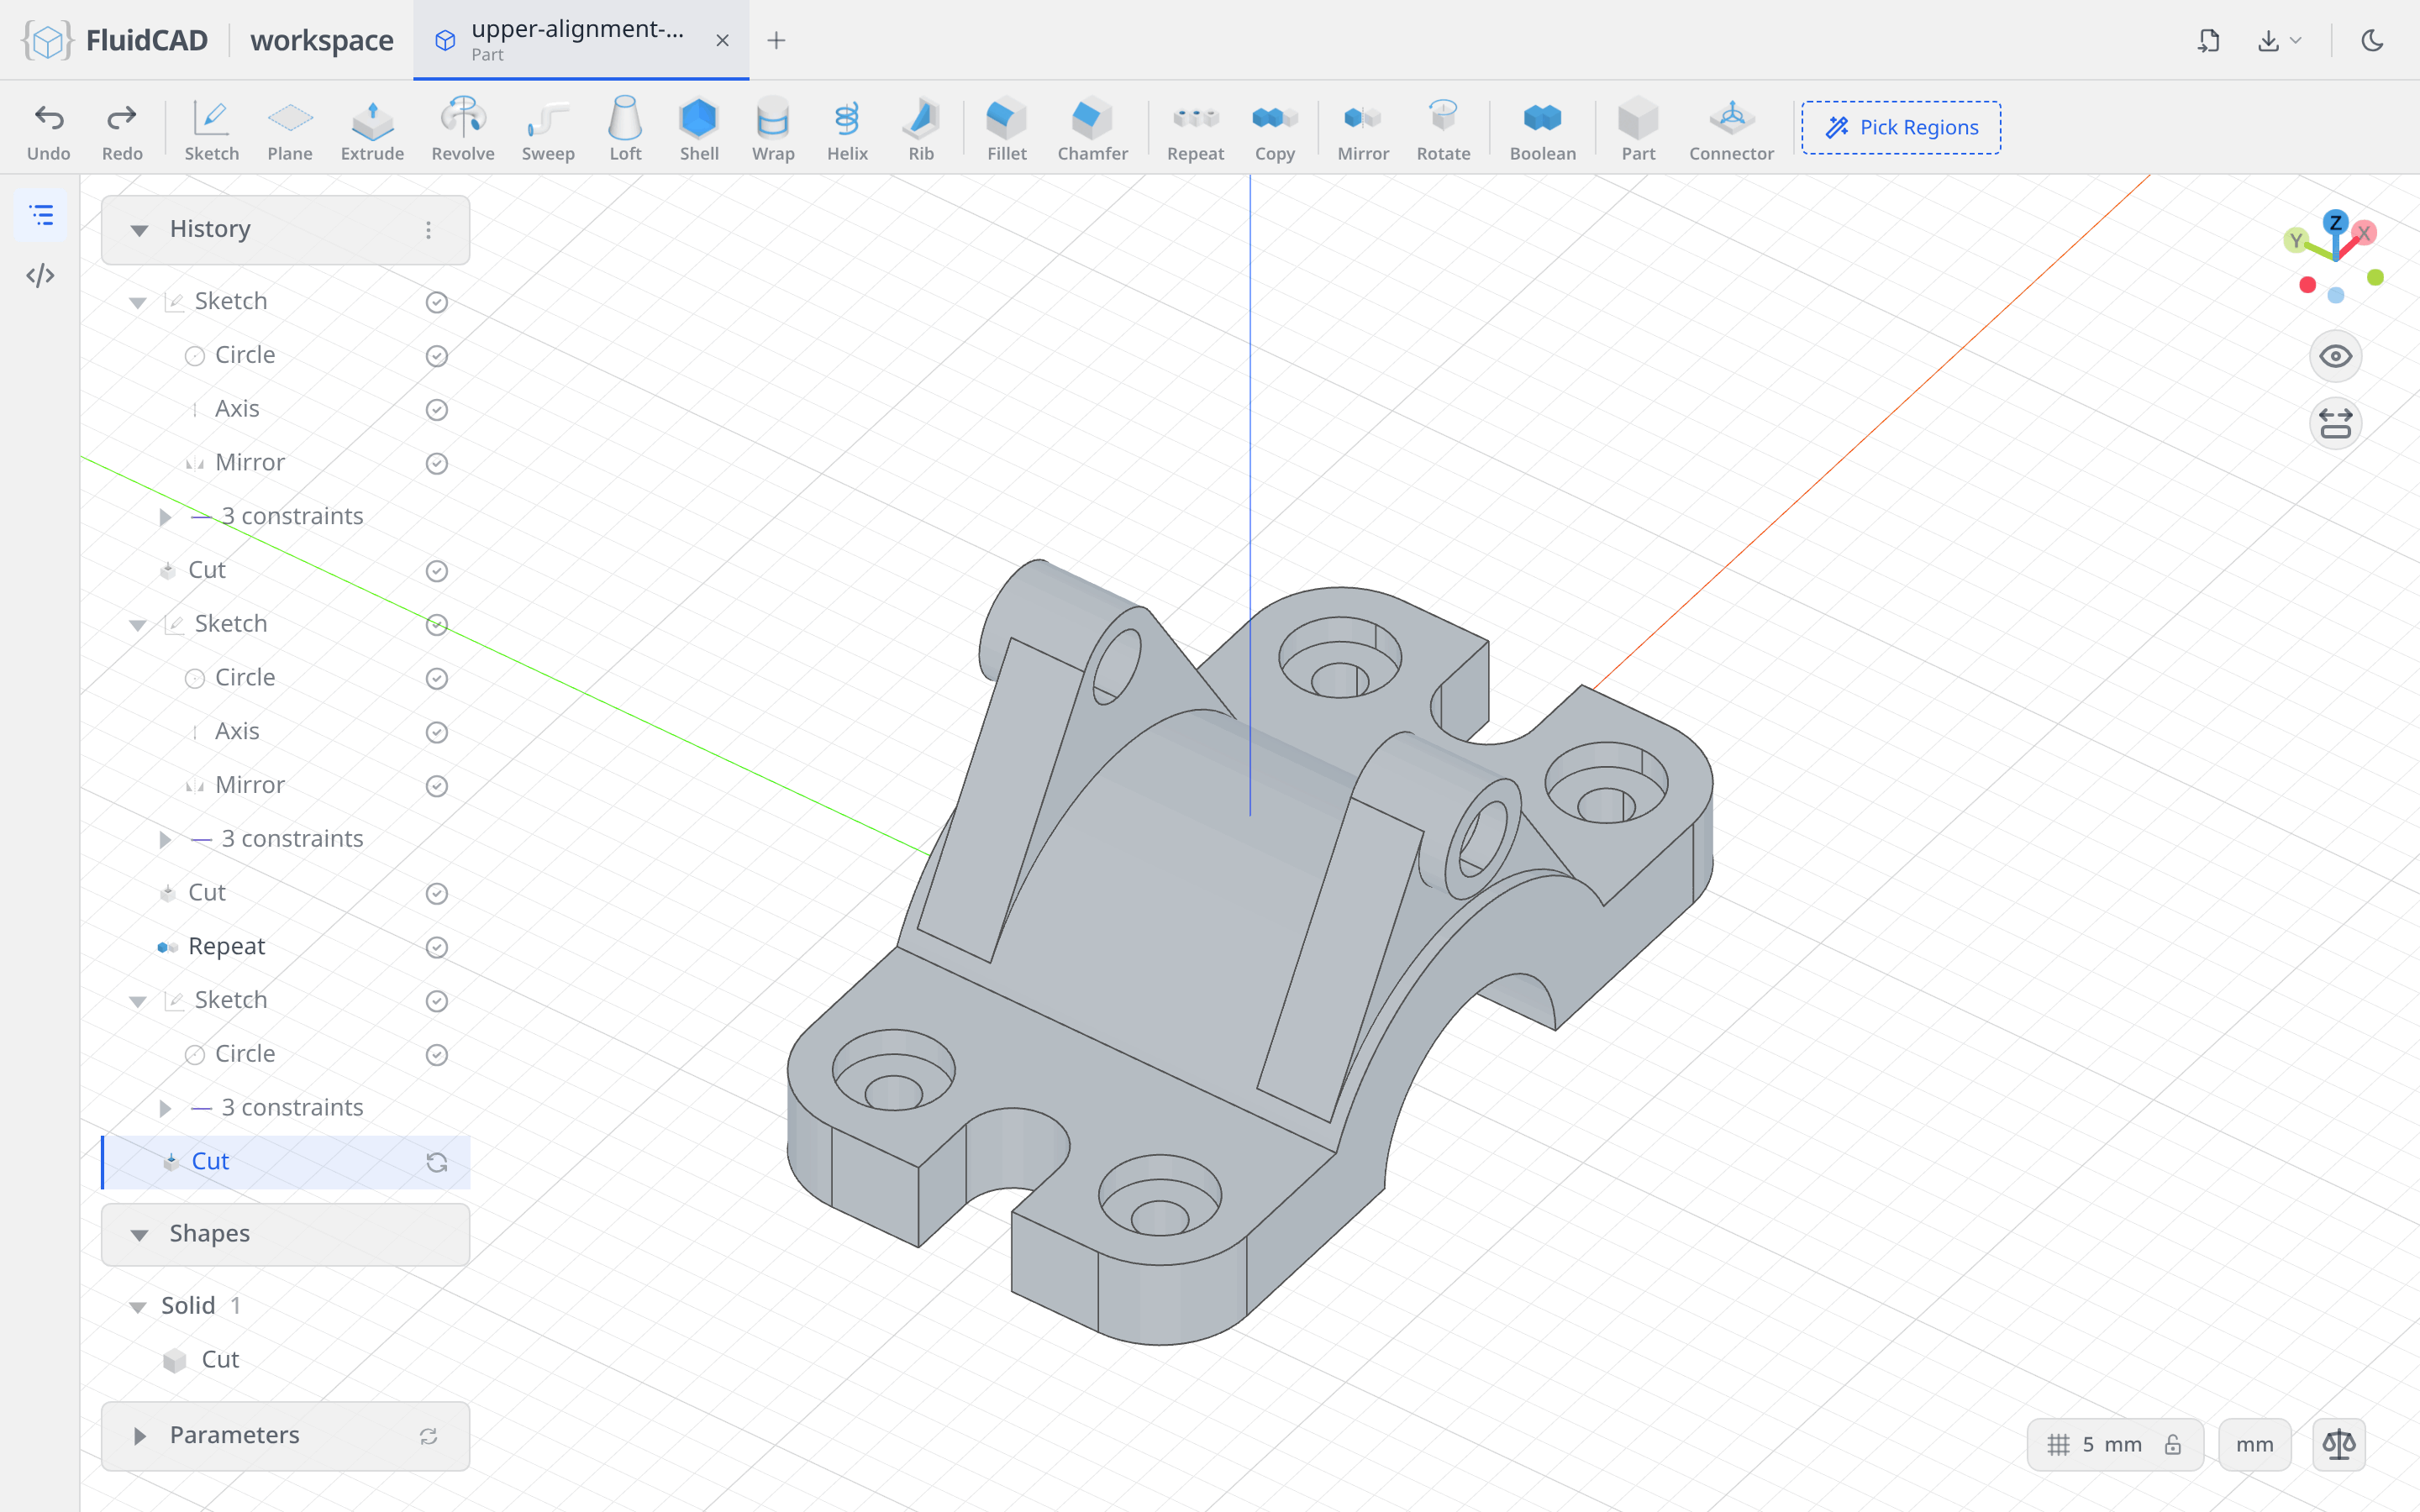The width and height of the screenshot is (2420, 1512).
Task: Select the Sweep tool
Action: point(548,129)
